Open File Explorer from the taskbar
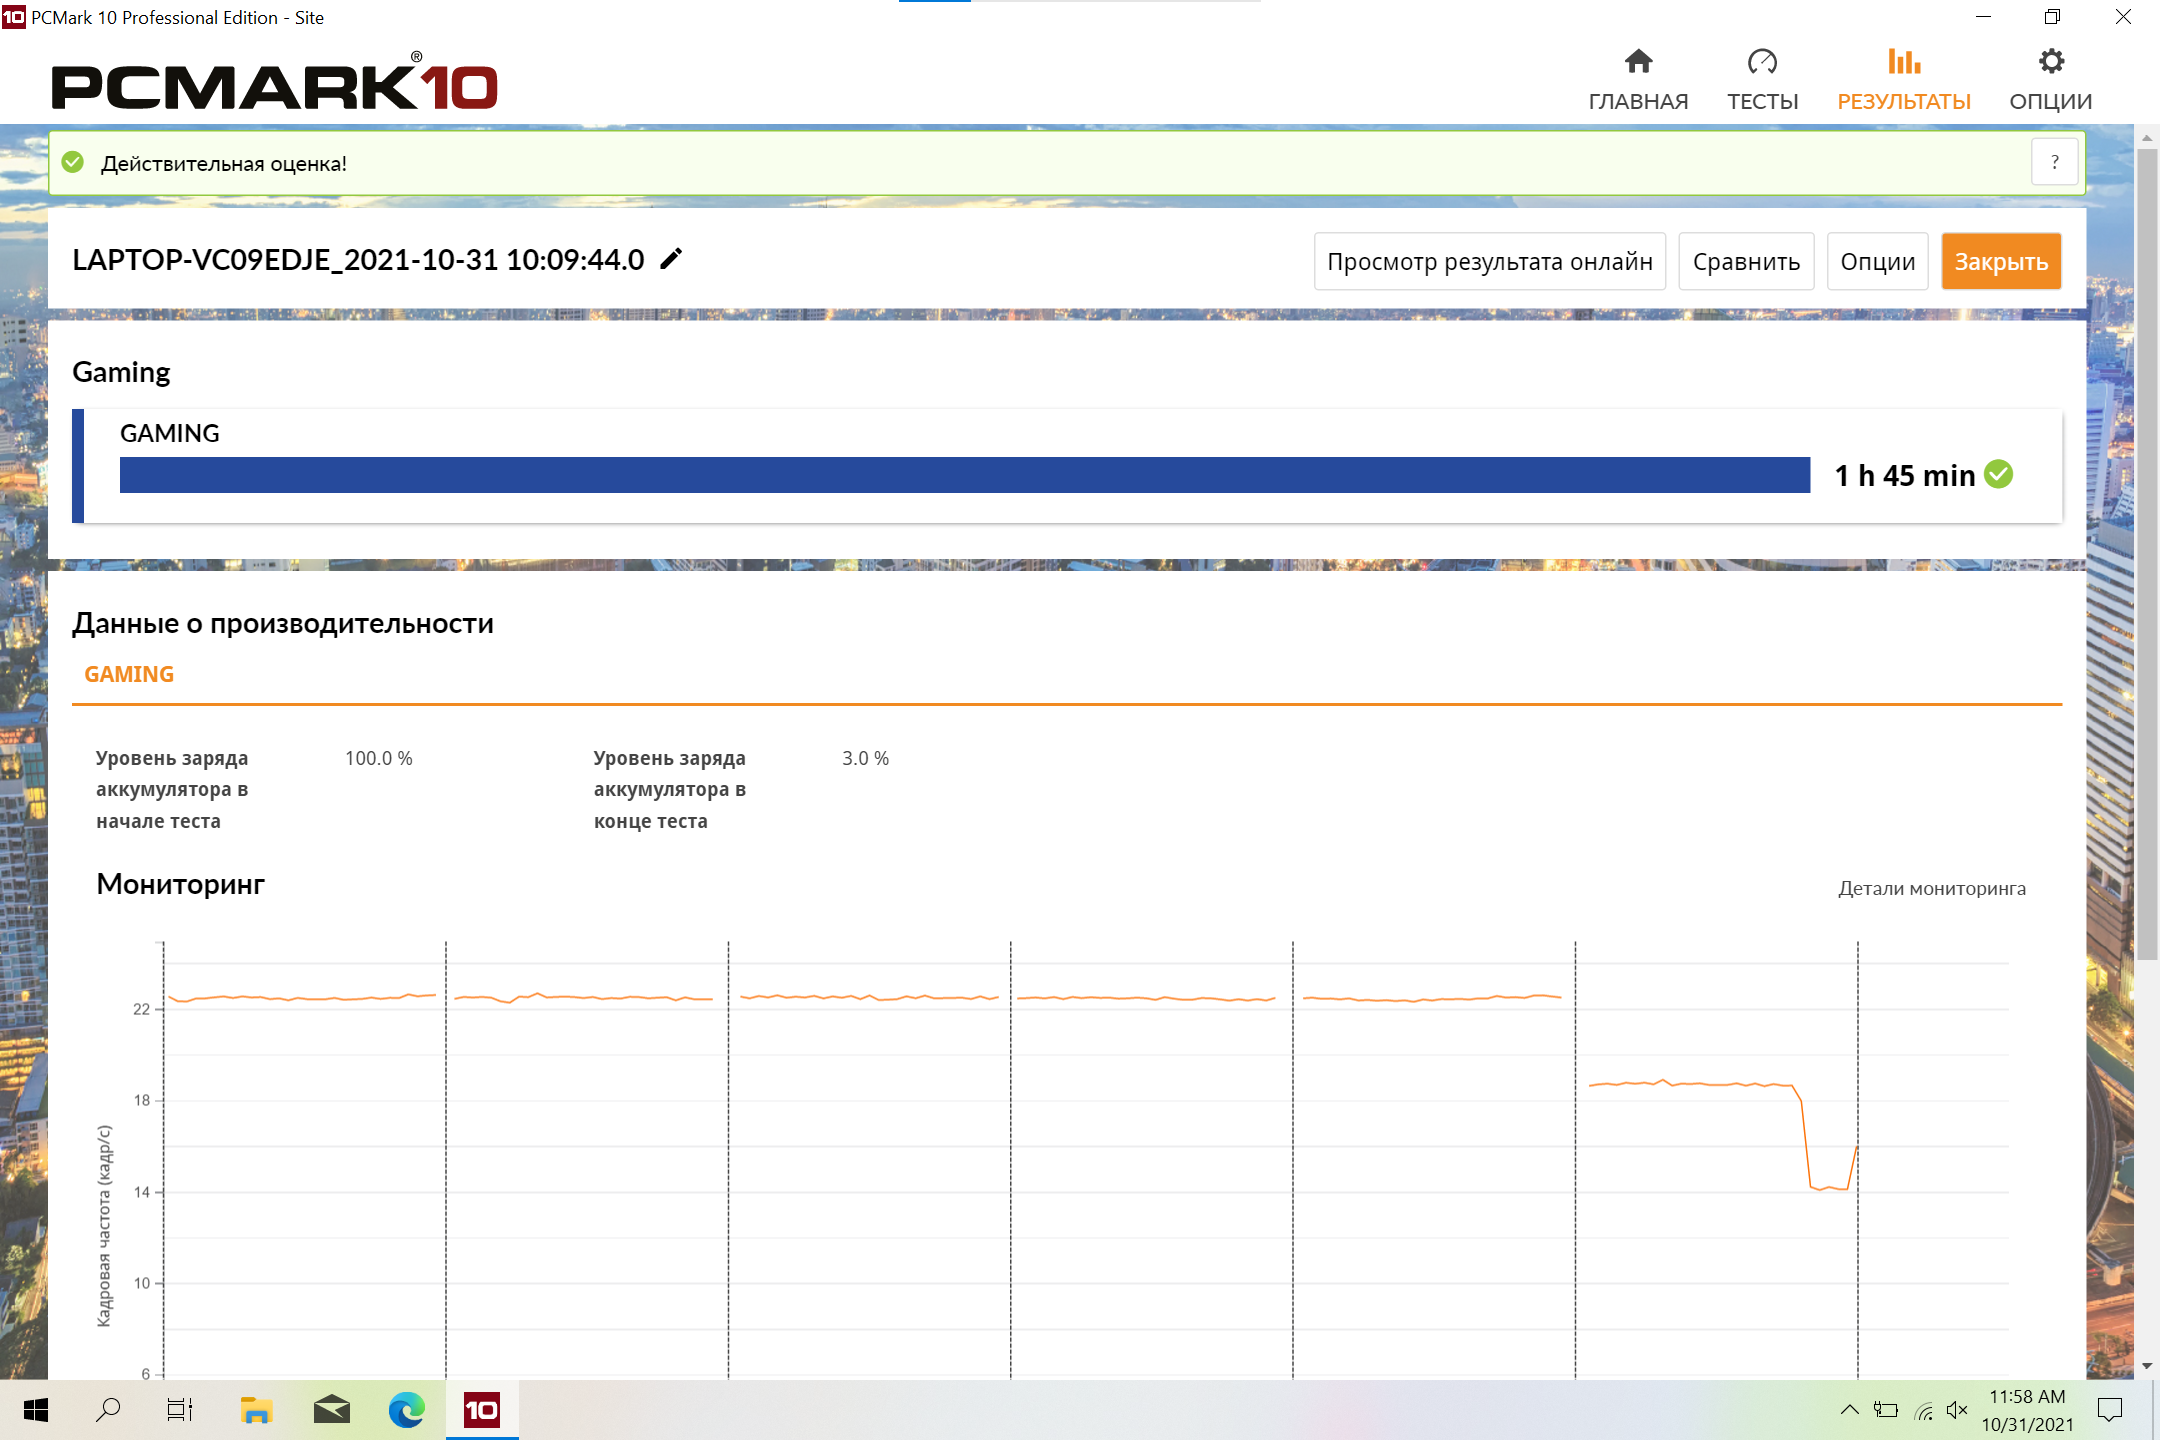This screenshot has height=1440, width=2160. [x=256, y=1410]
